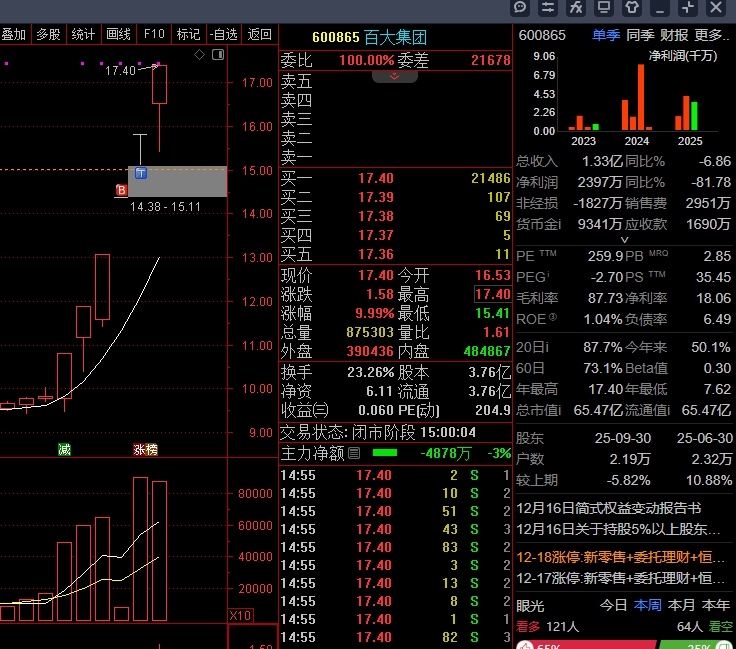The height and width of the screenshot is (649, 736).
Task: Select 本年 in 眼光 section
Action: (716, 605)
